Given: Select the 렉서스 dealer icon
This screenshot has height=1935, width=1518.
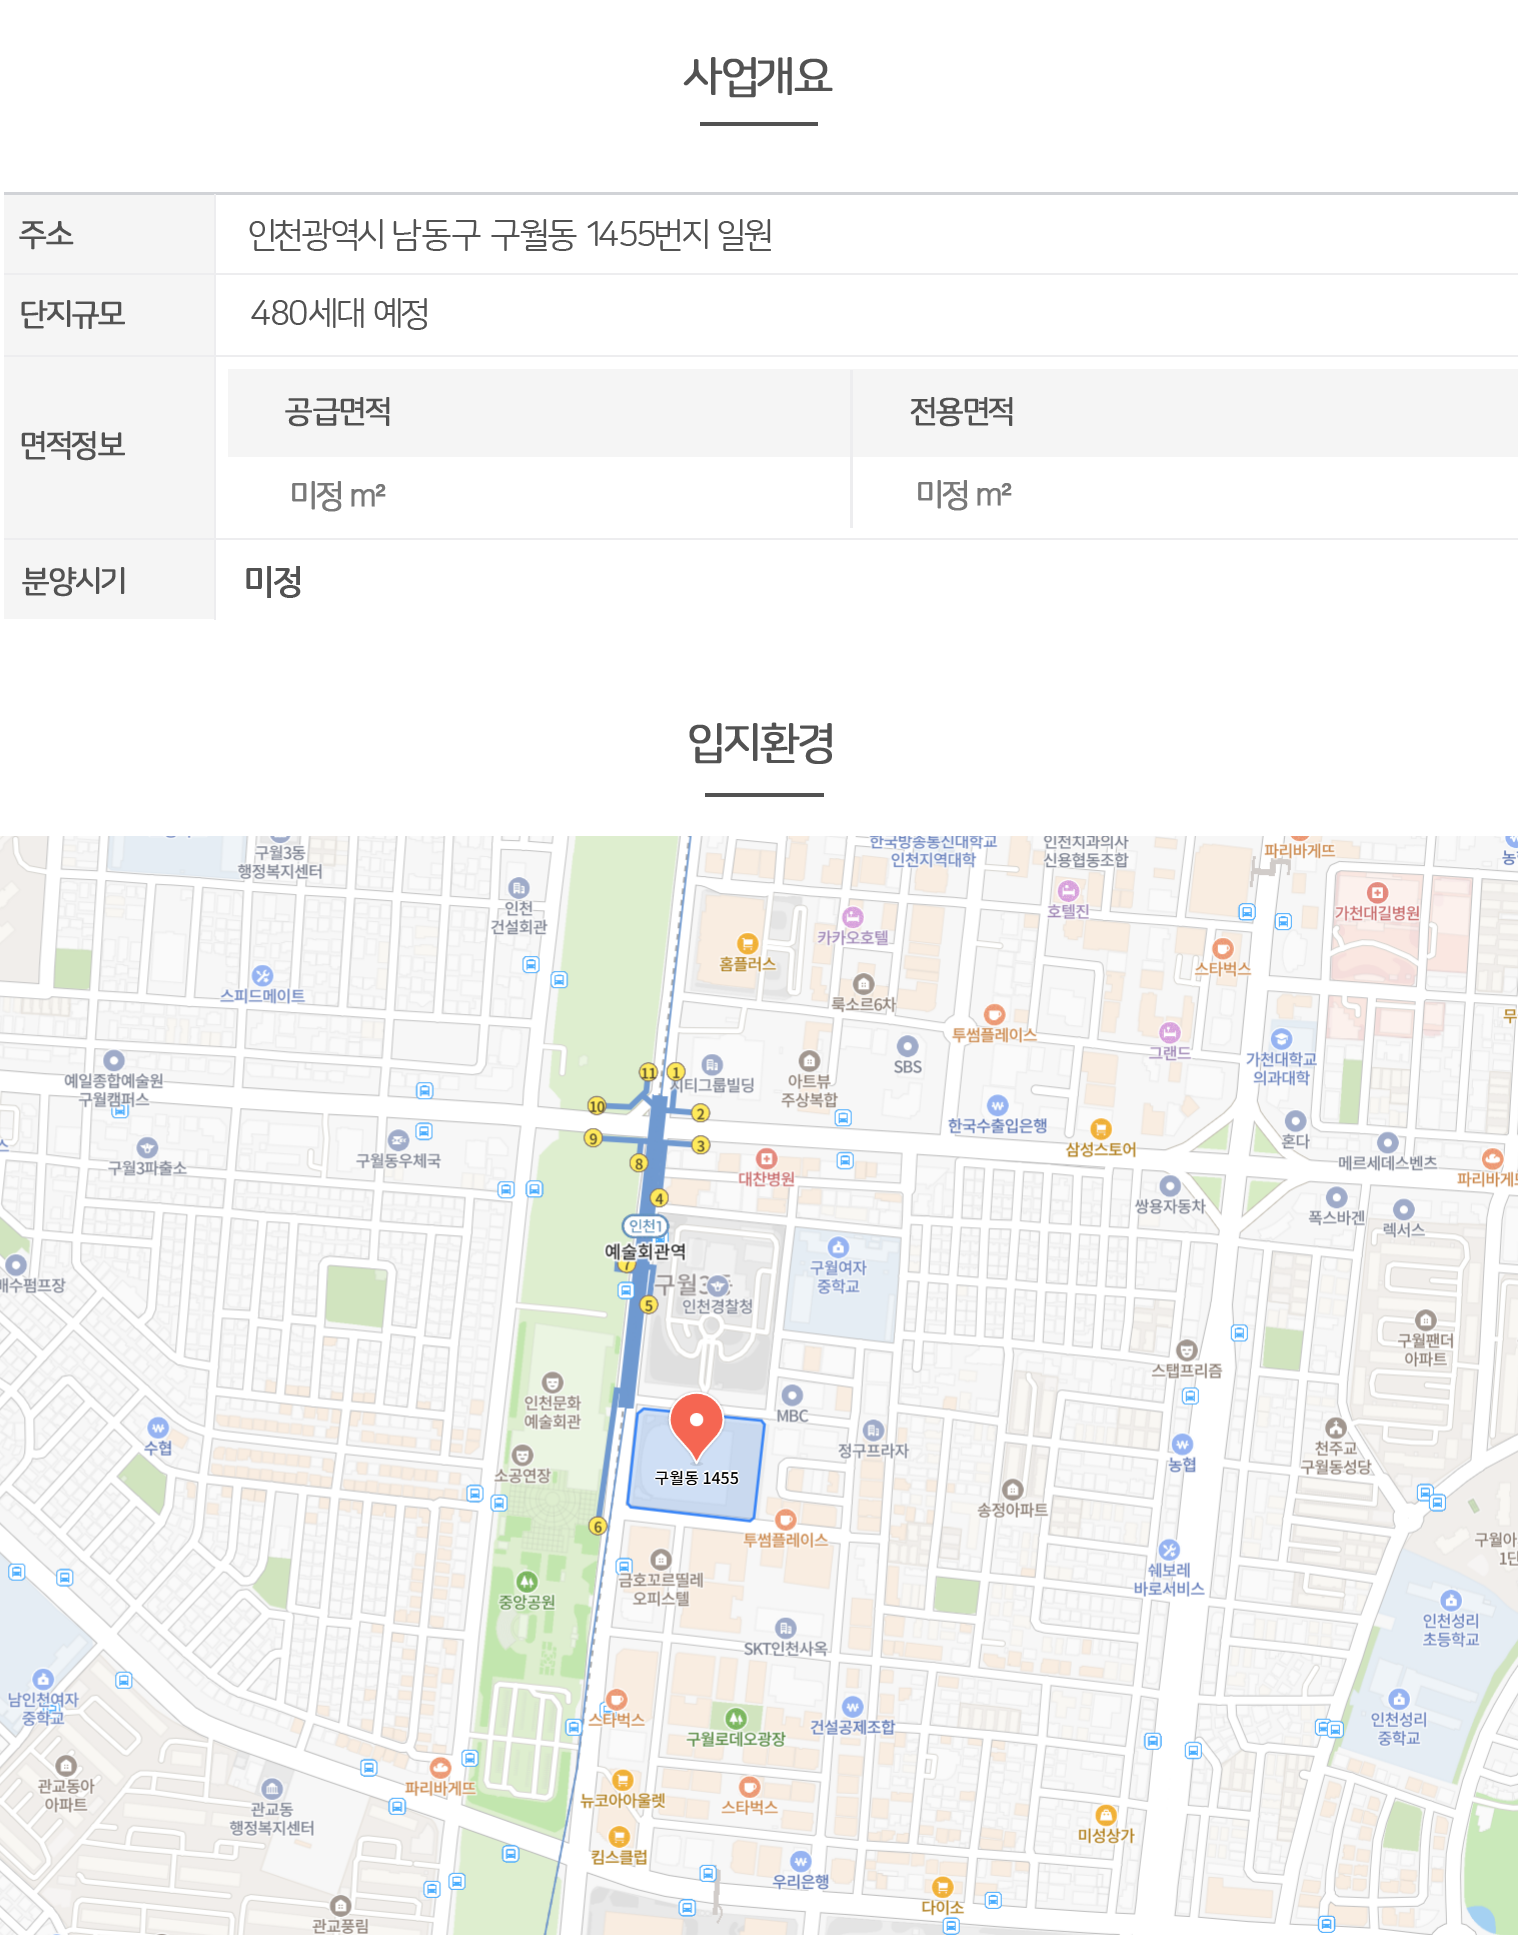Looking at the screenshot, I should 1404,1209.
